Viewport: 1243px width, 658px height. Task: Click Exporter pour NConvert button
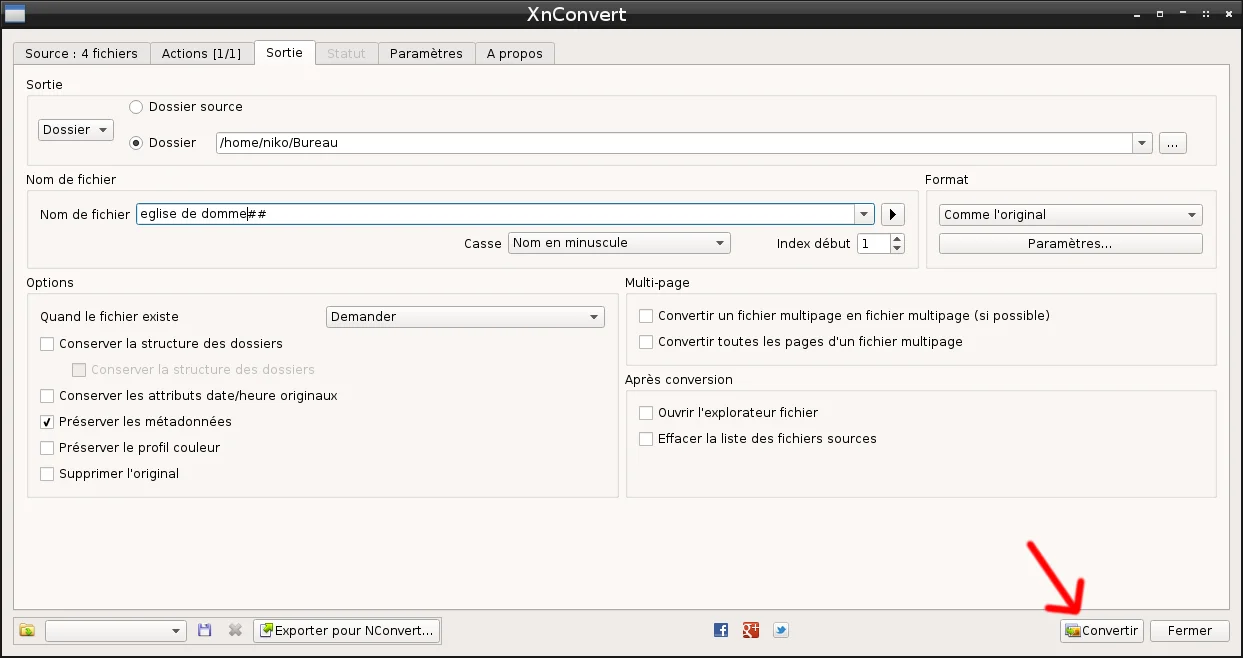point(347,631)
